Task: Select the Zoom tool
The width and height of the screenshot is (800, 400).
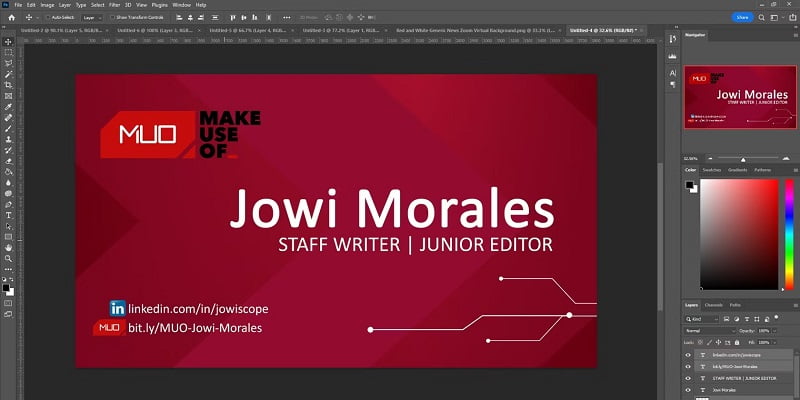Action: pos(8,258)
